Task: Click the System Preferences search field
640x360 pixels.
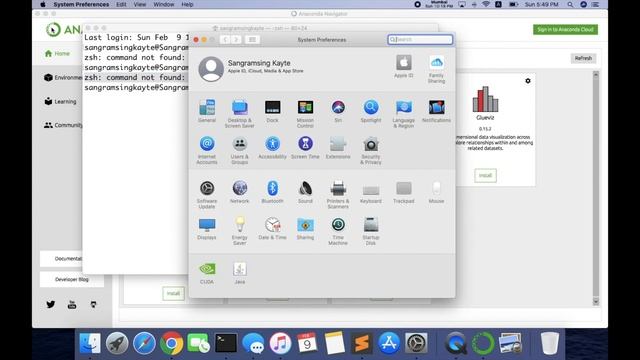Action: click(420, 40)
